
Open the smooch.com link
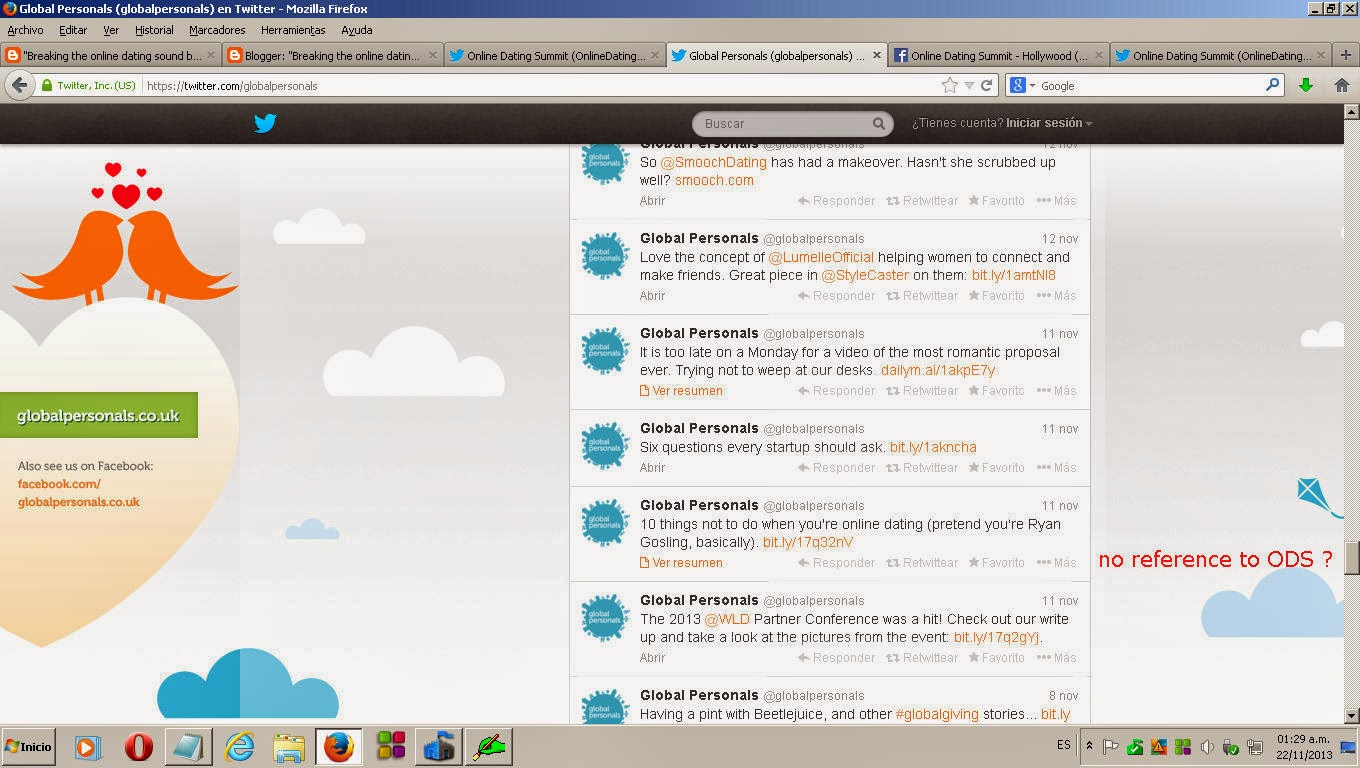(x=714, y=181)
